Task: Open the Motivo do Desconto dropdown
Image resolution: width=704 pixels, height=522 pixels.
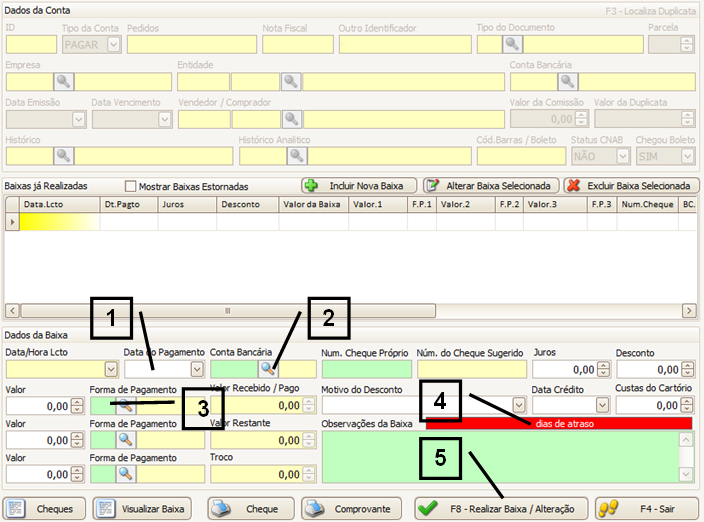Action: pos(519,406)
